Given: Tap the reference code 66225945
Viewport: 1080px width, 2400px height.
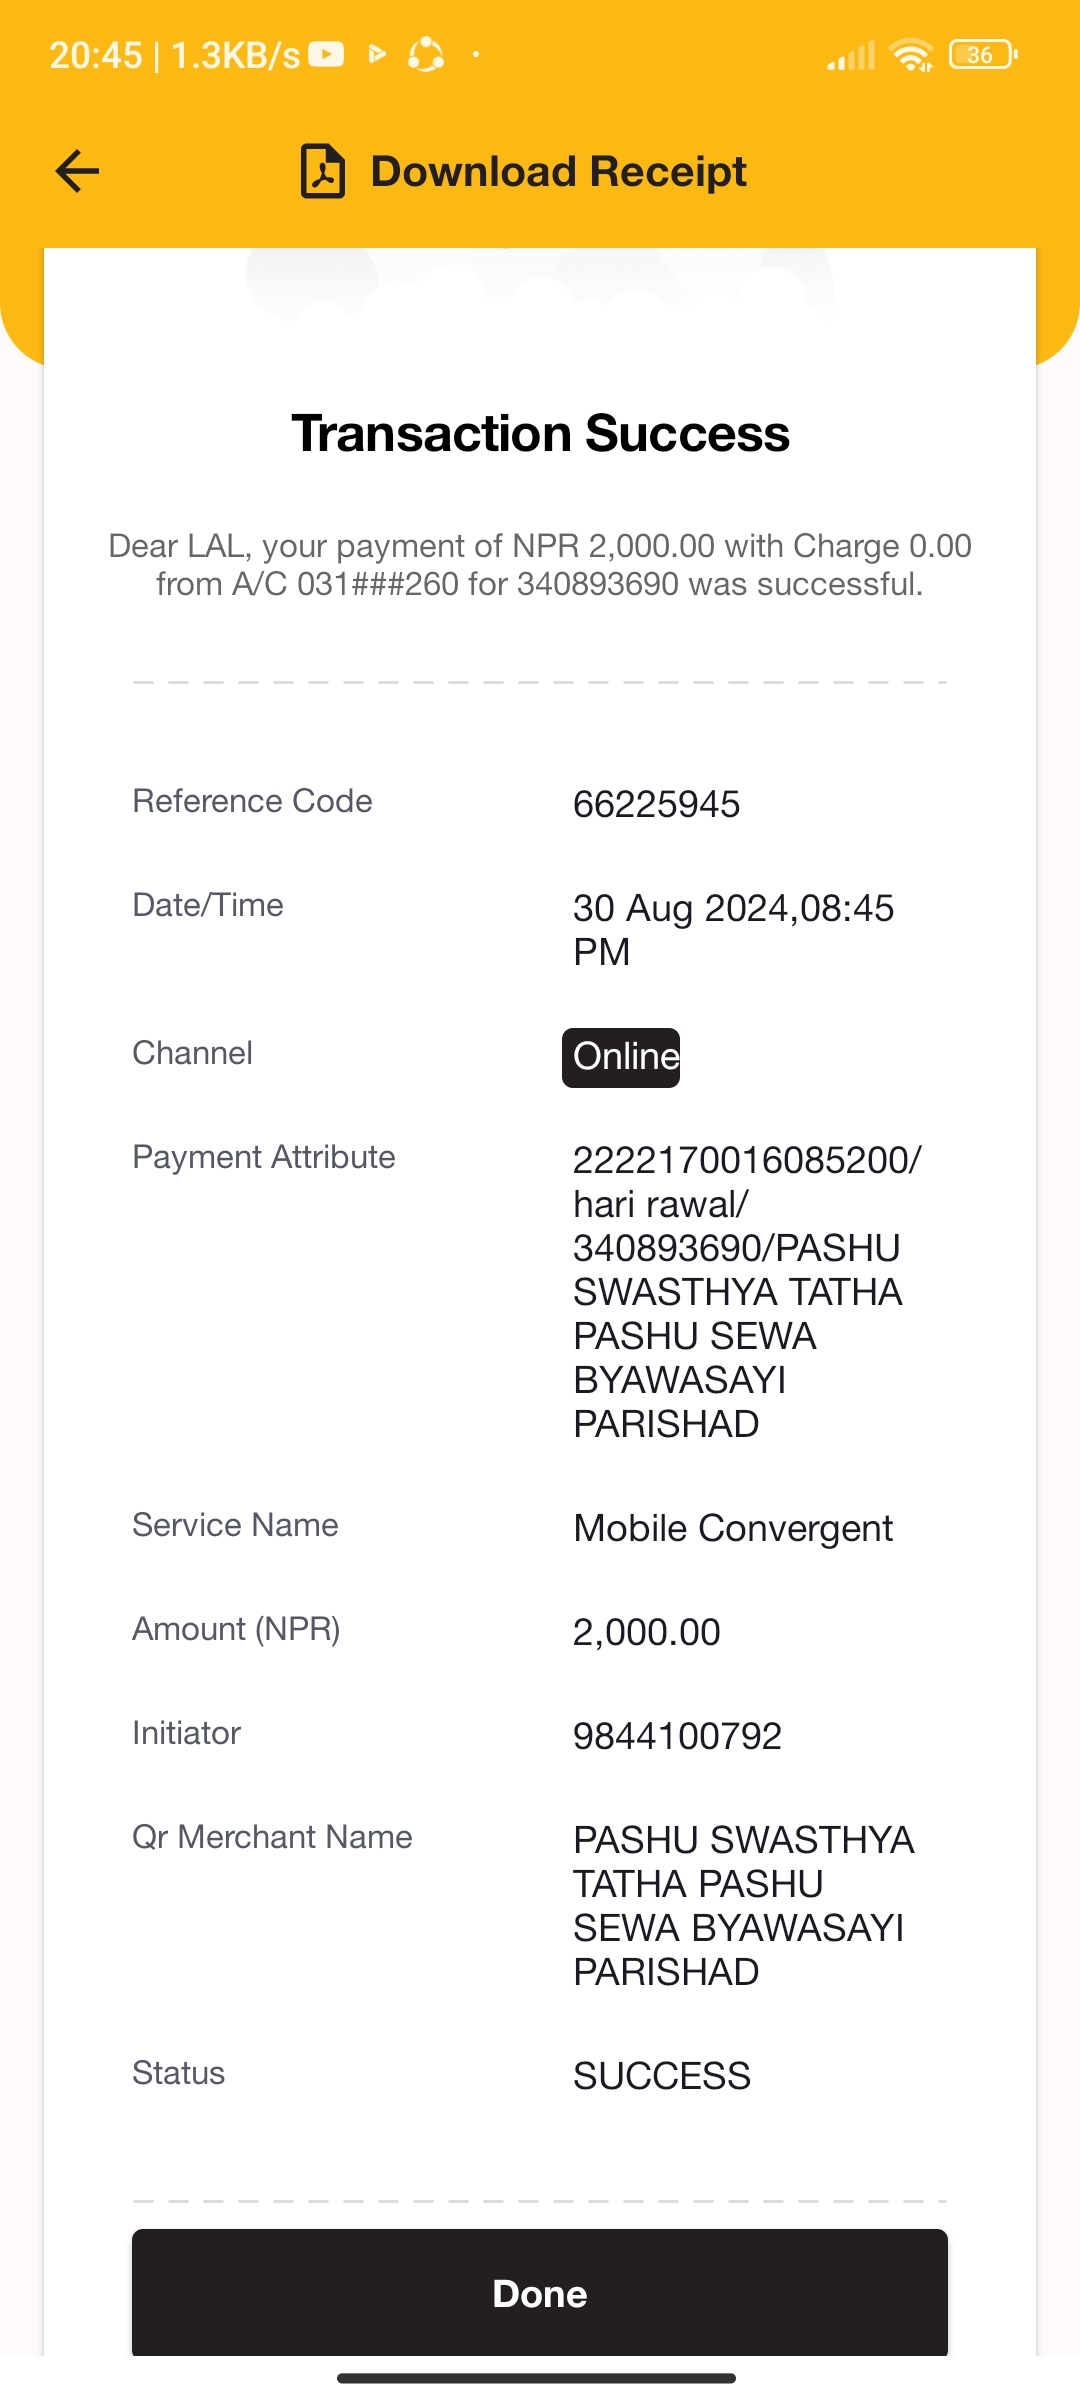Looking at the screenshot, I should pos(657,804).
